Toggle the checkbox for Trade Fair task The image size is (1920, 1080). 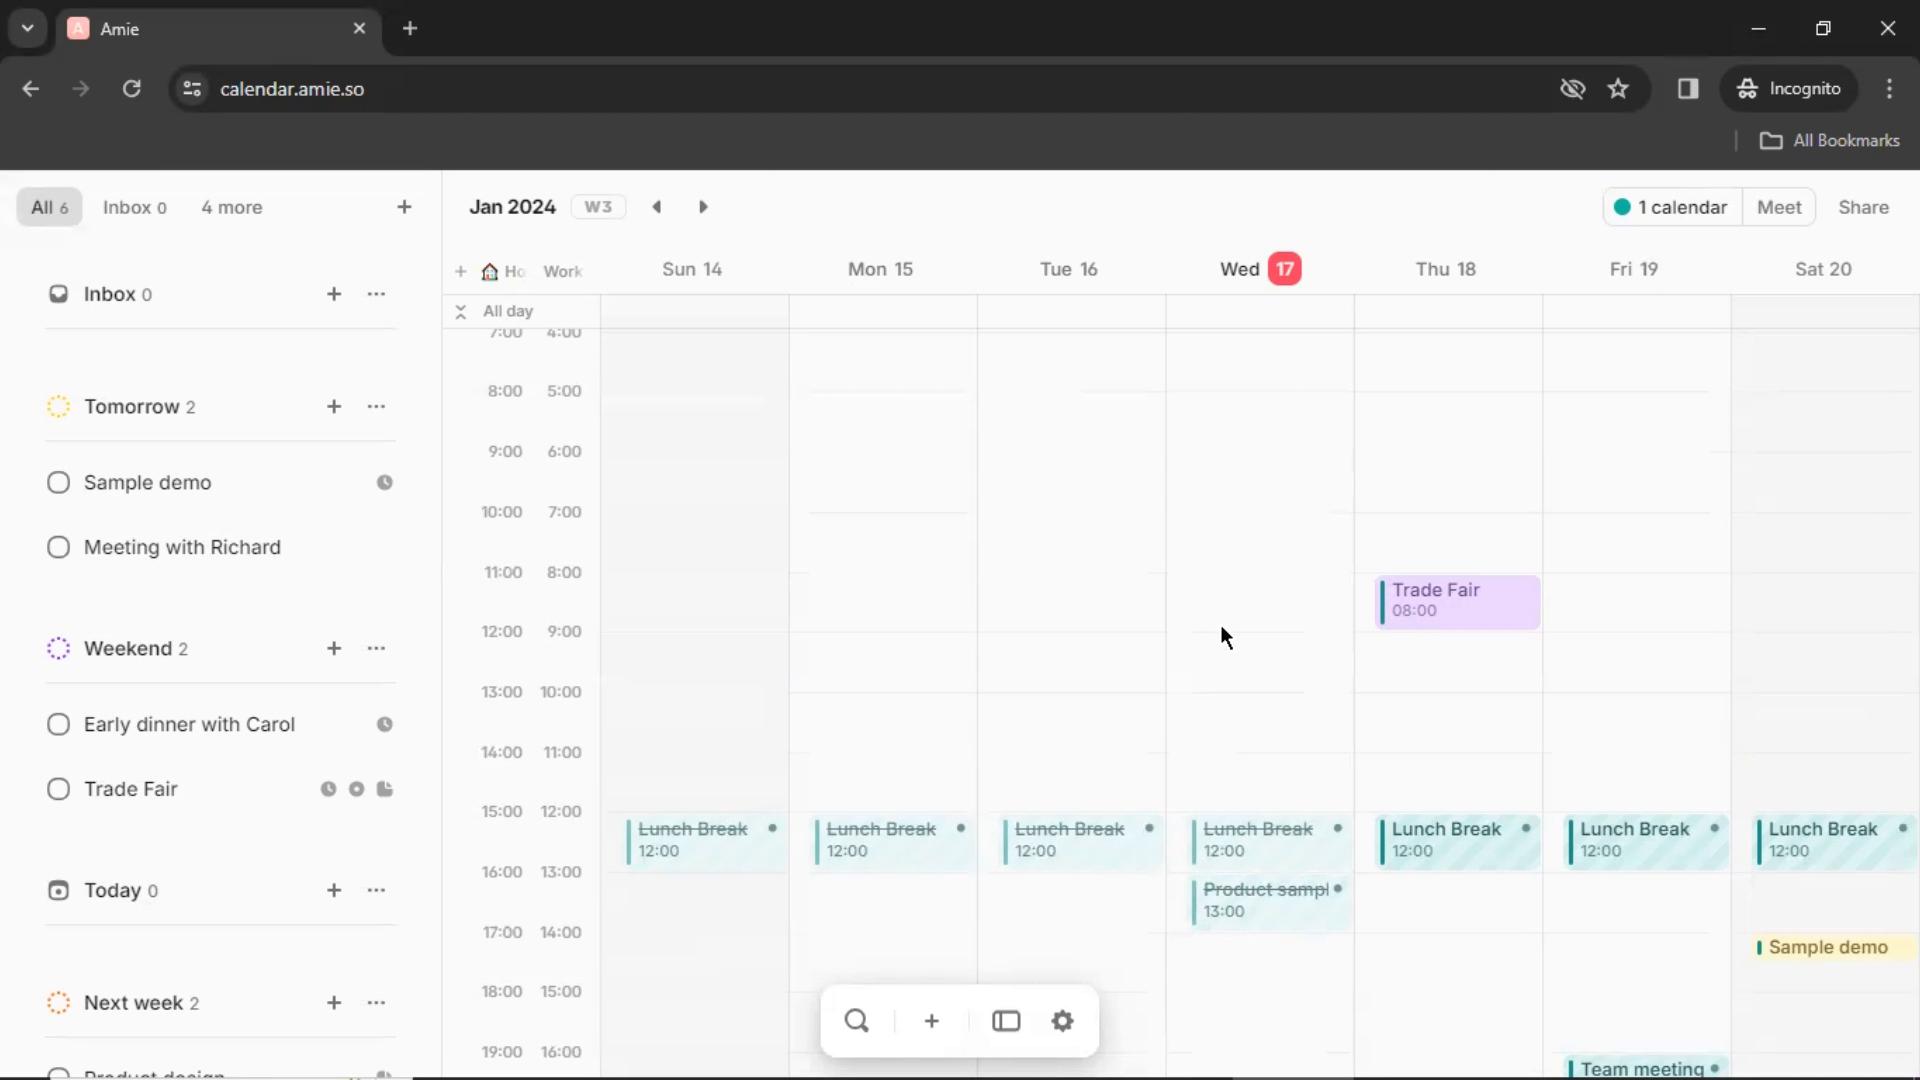tap(58, 787)
